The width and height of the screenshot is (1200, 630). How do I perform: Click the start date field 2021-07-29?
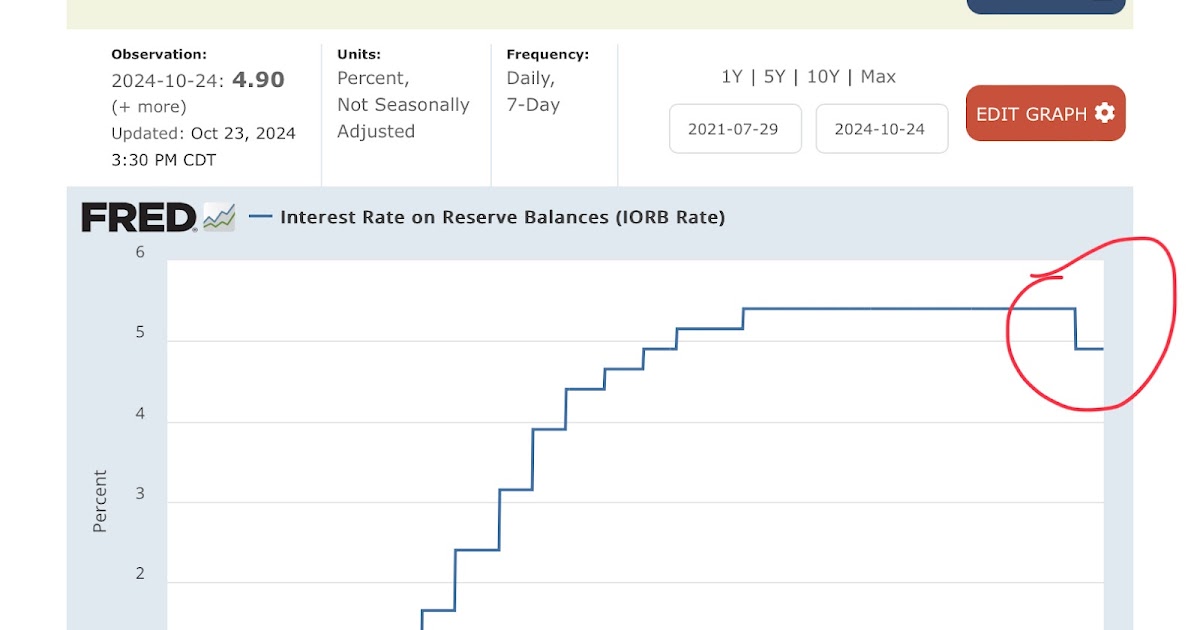[x=735, y=129]
